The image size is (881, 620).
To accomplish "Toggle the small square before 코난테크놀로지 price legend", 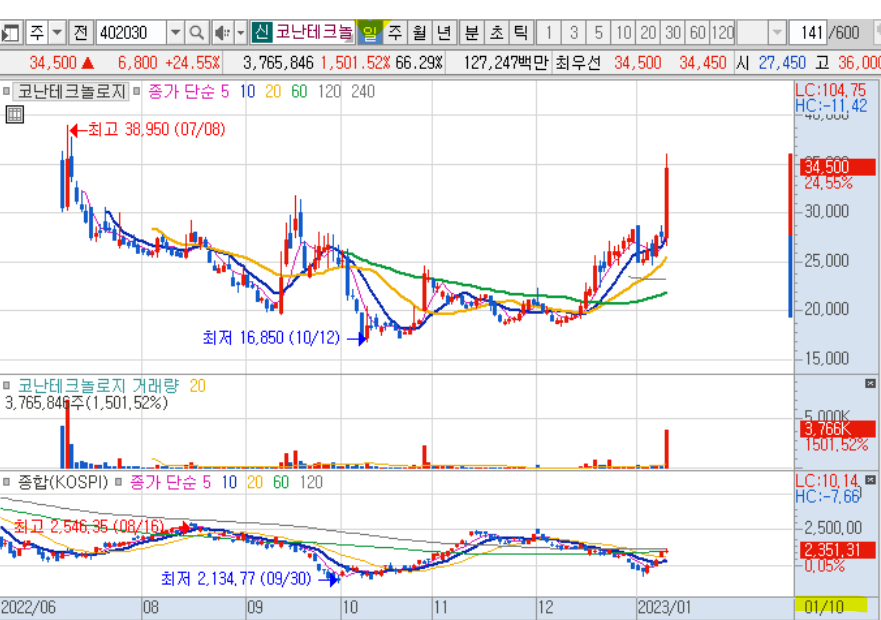I will click(x=6, y=92).
